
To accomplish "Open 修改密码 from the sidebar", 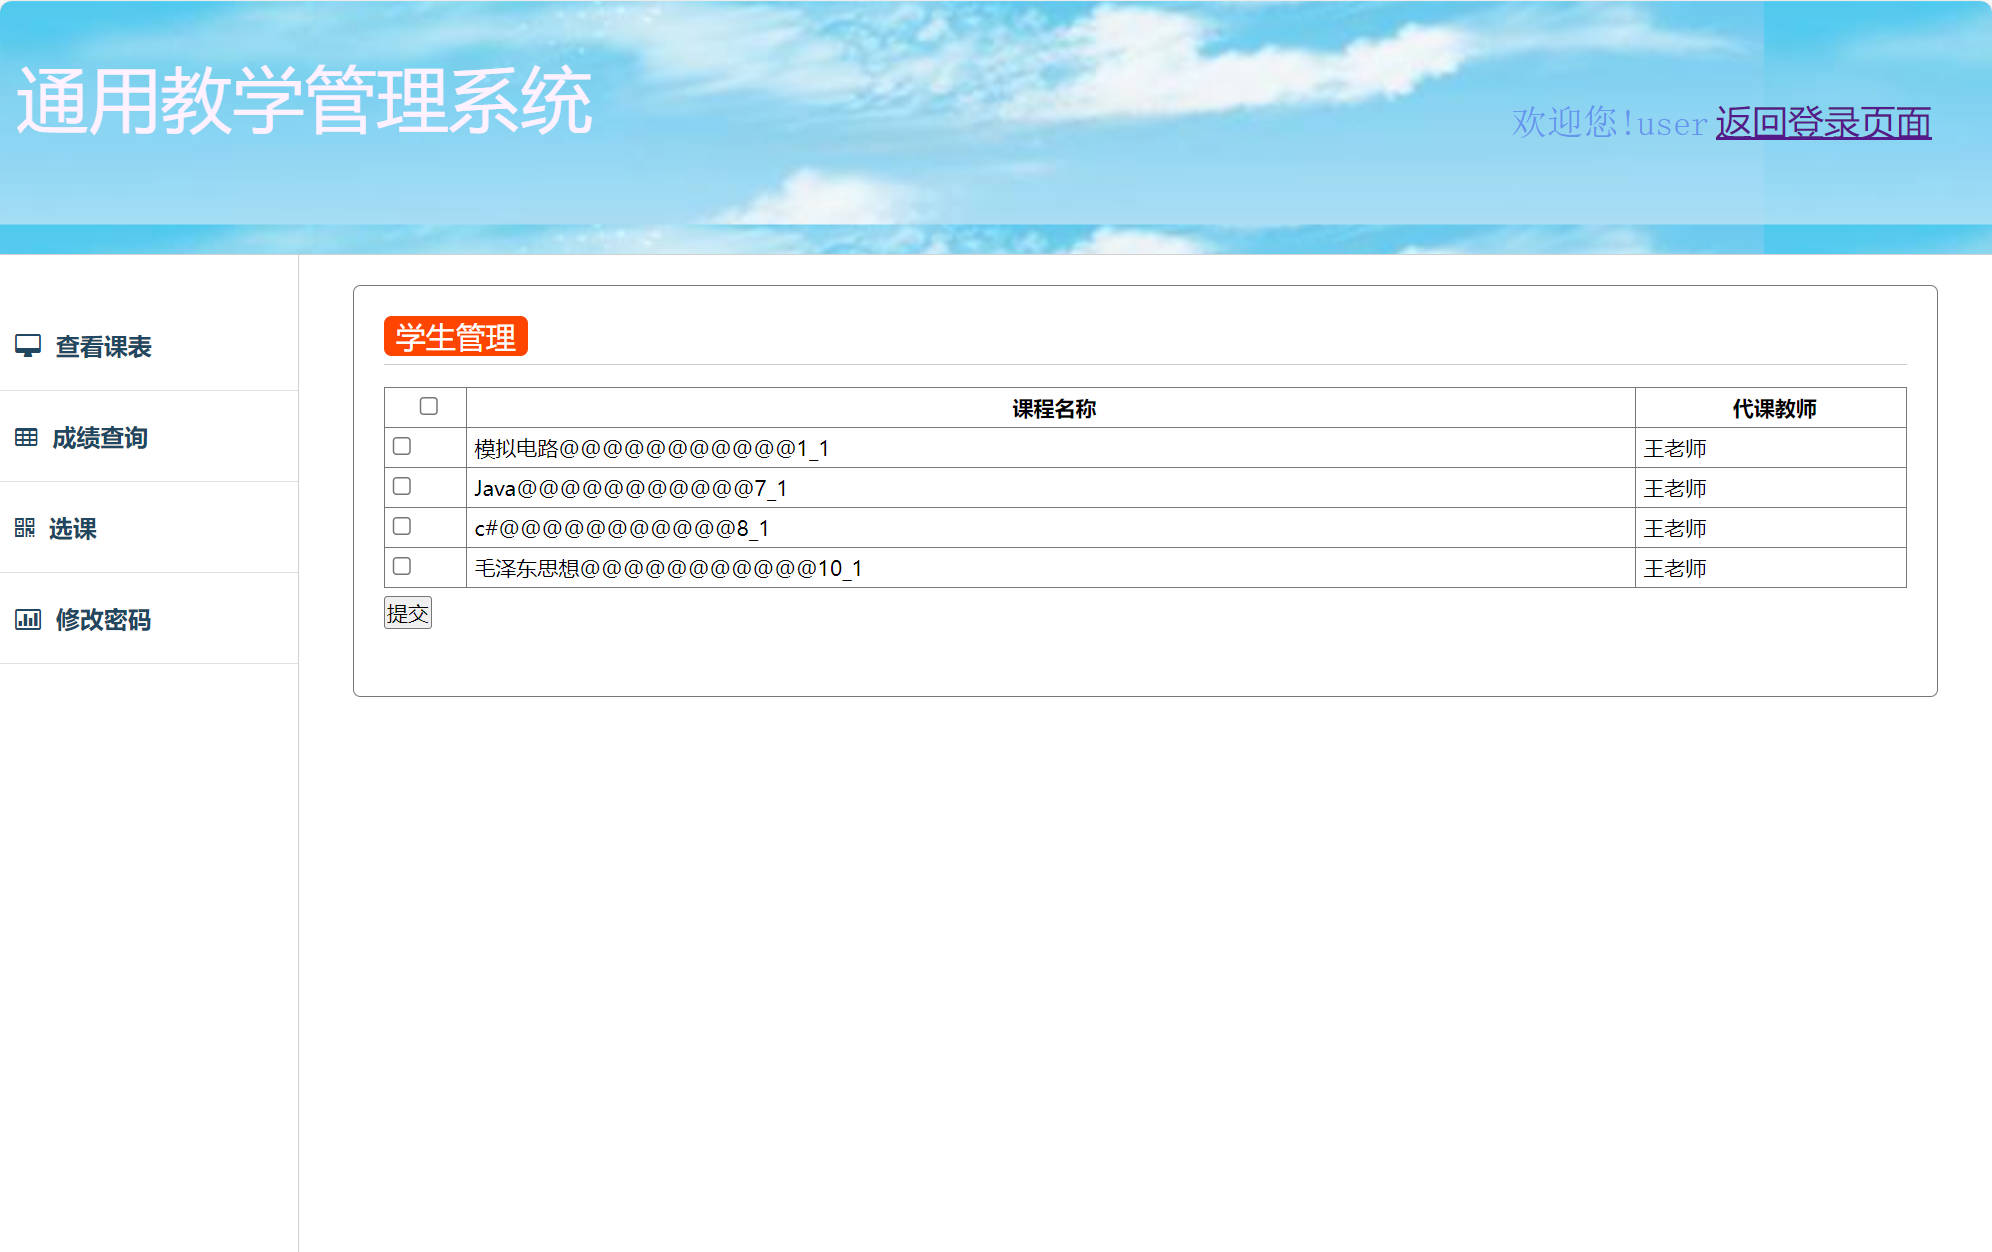I will pyautogui.click(x=103, y=620).
